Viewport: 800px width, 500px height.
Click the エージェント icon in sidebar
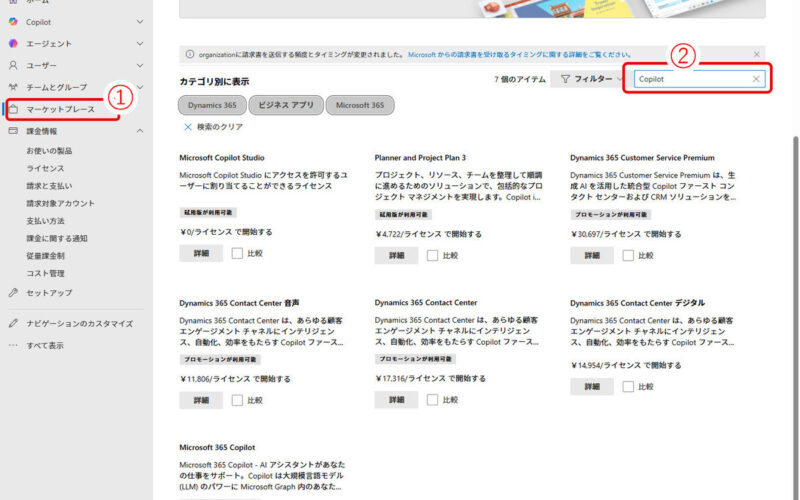[x=13, y=44]
